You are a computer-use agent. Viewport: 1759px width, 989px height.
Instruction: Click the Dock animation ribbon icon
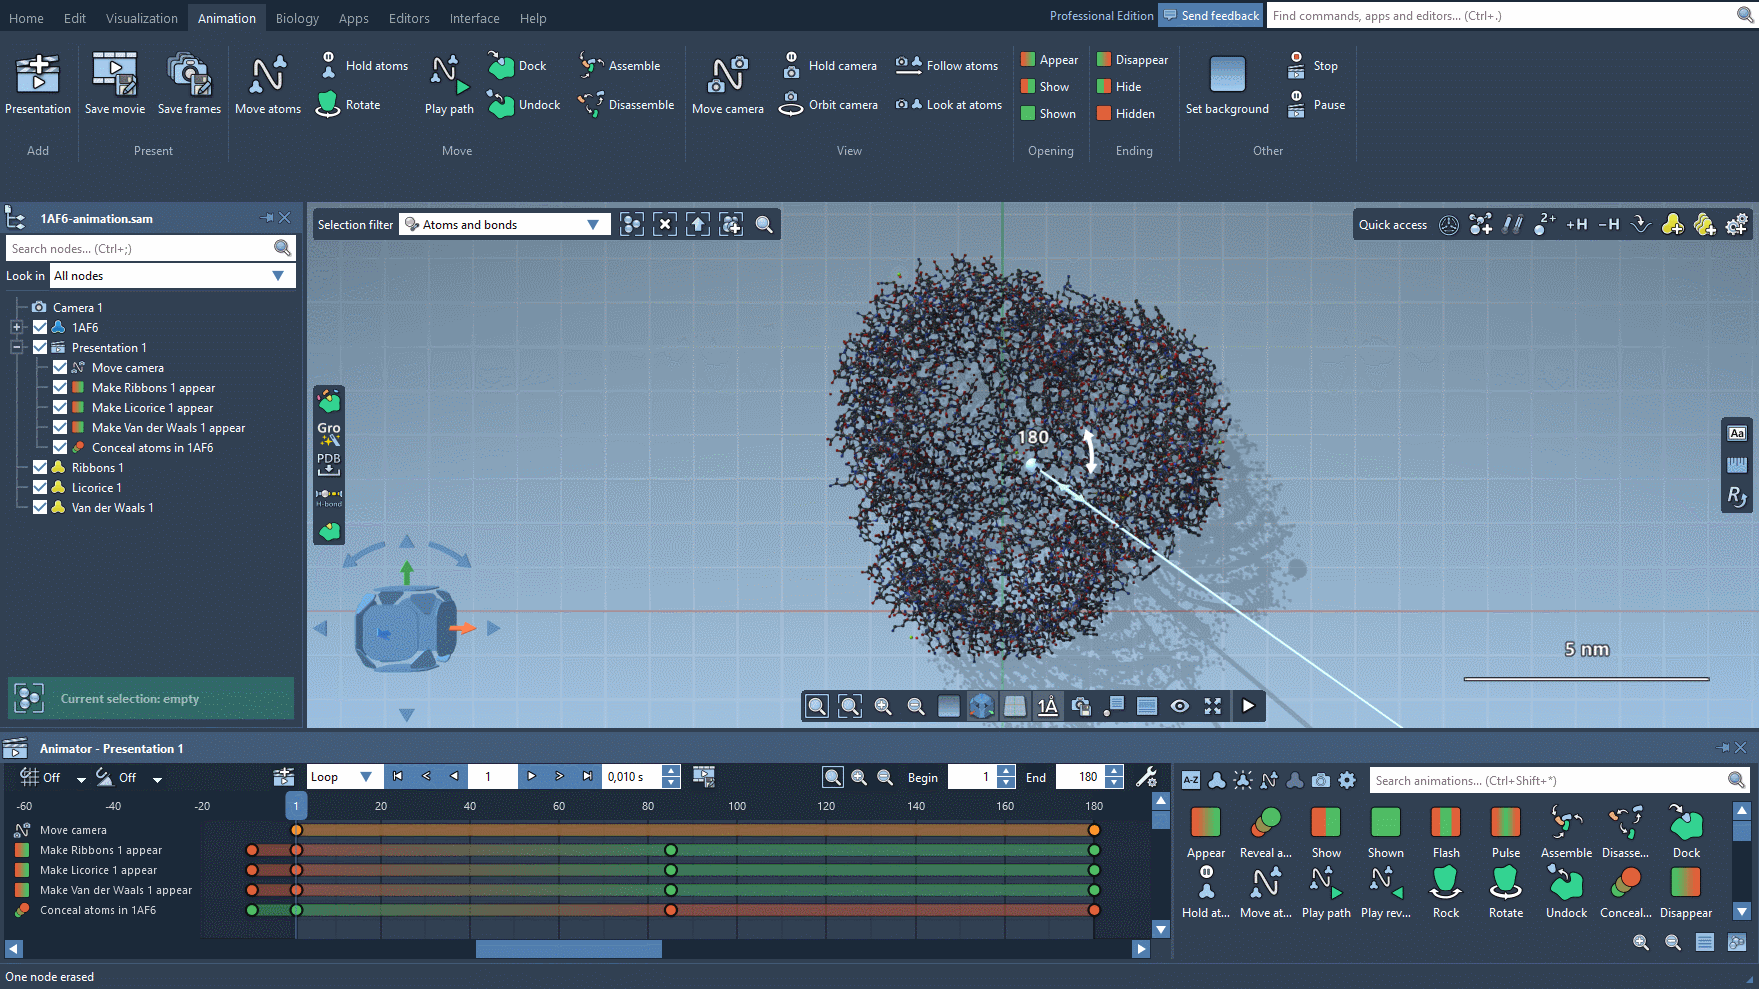click(x=517, y=66)
